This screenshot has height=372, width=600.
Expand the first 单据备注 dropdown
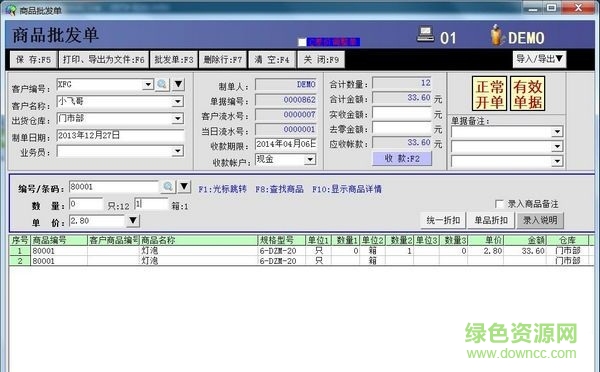point(557,132)
